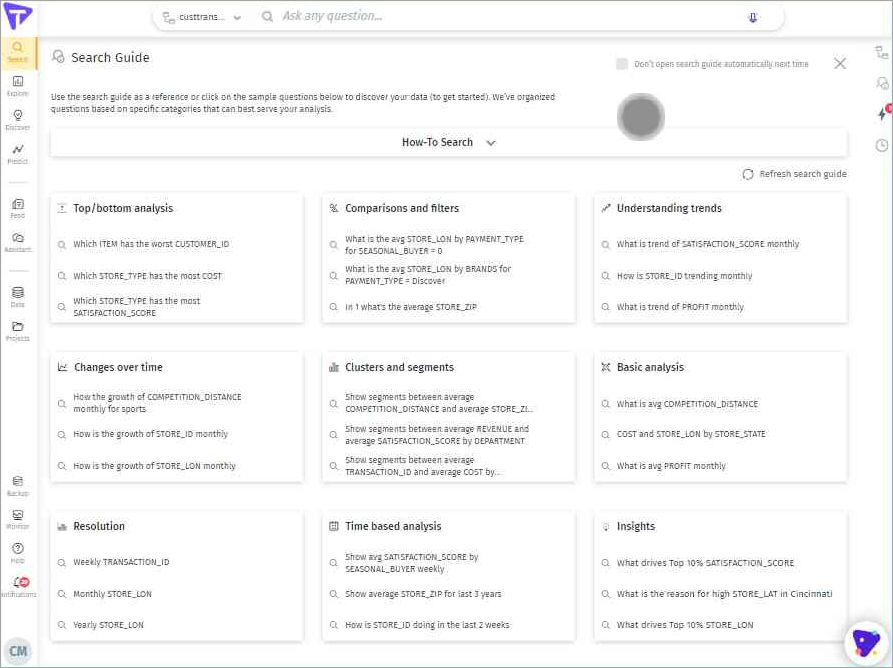Open the custtrans dataset dropdown
893x668 pixels.
[202, 17]
